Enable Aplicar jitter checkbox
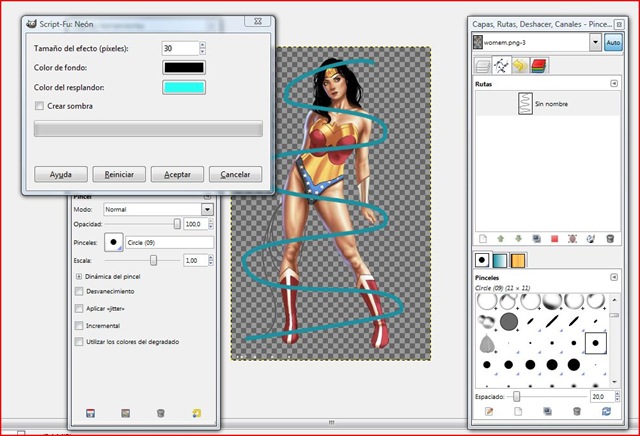Viewport: 640px width, 436px height. (x=79, y=309)
